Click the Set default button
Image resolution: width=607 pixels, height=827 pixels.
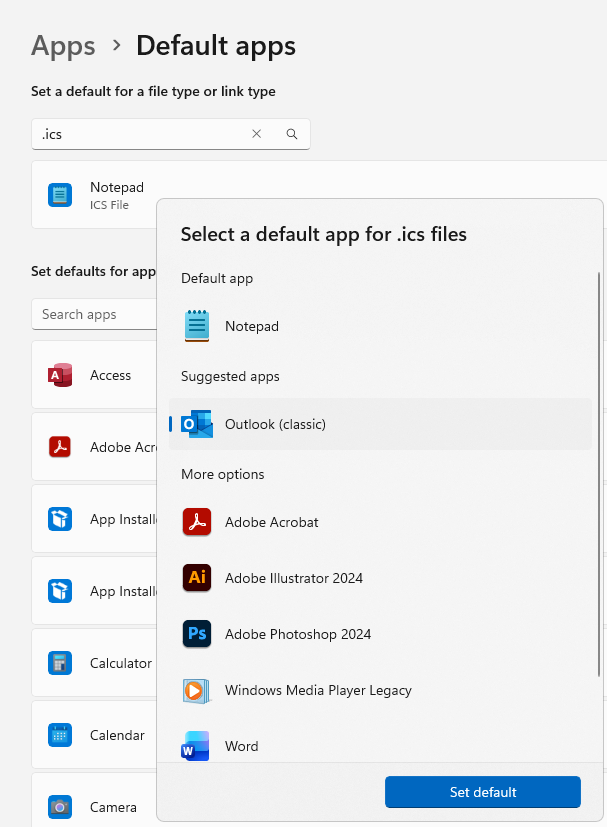click(483, 792)
